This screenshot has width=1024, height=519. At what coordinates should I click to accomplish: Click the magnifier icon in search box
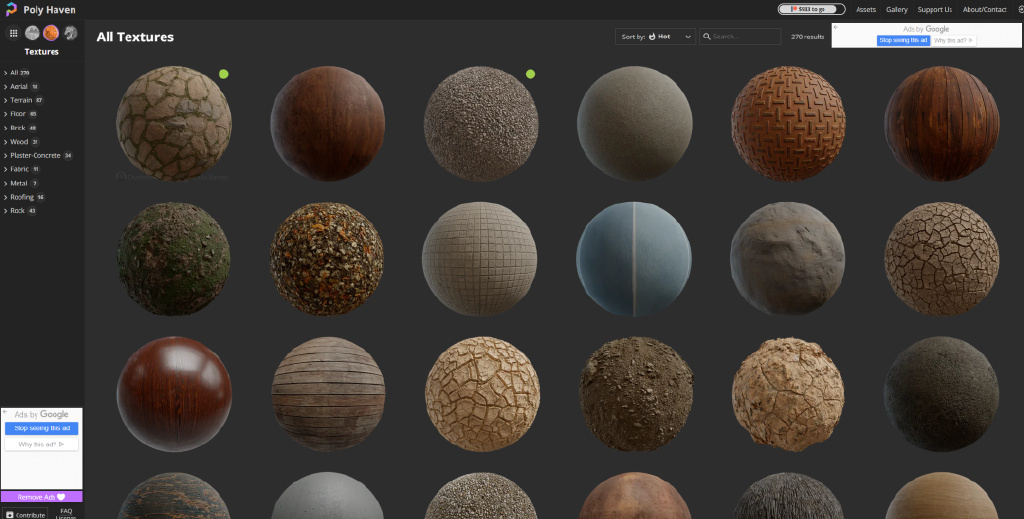pyautogui.click(x=706, y=36)
